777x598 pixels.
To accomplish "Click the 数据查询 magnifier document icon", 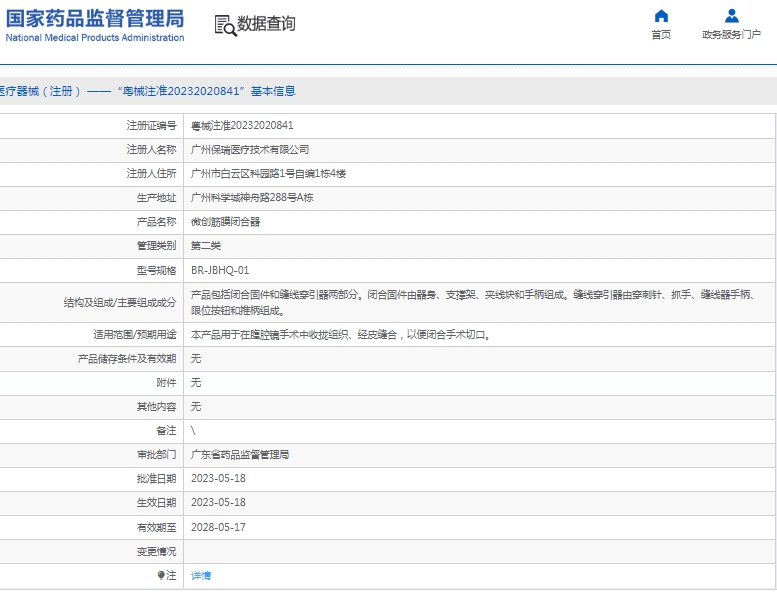I will tap(225, 25).
